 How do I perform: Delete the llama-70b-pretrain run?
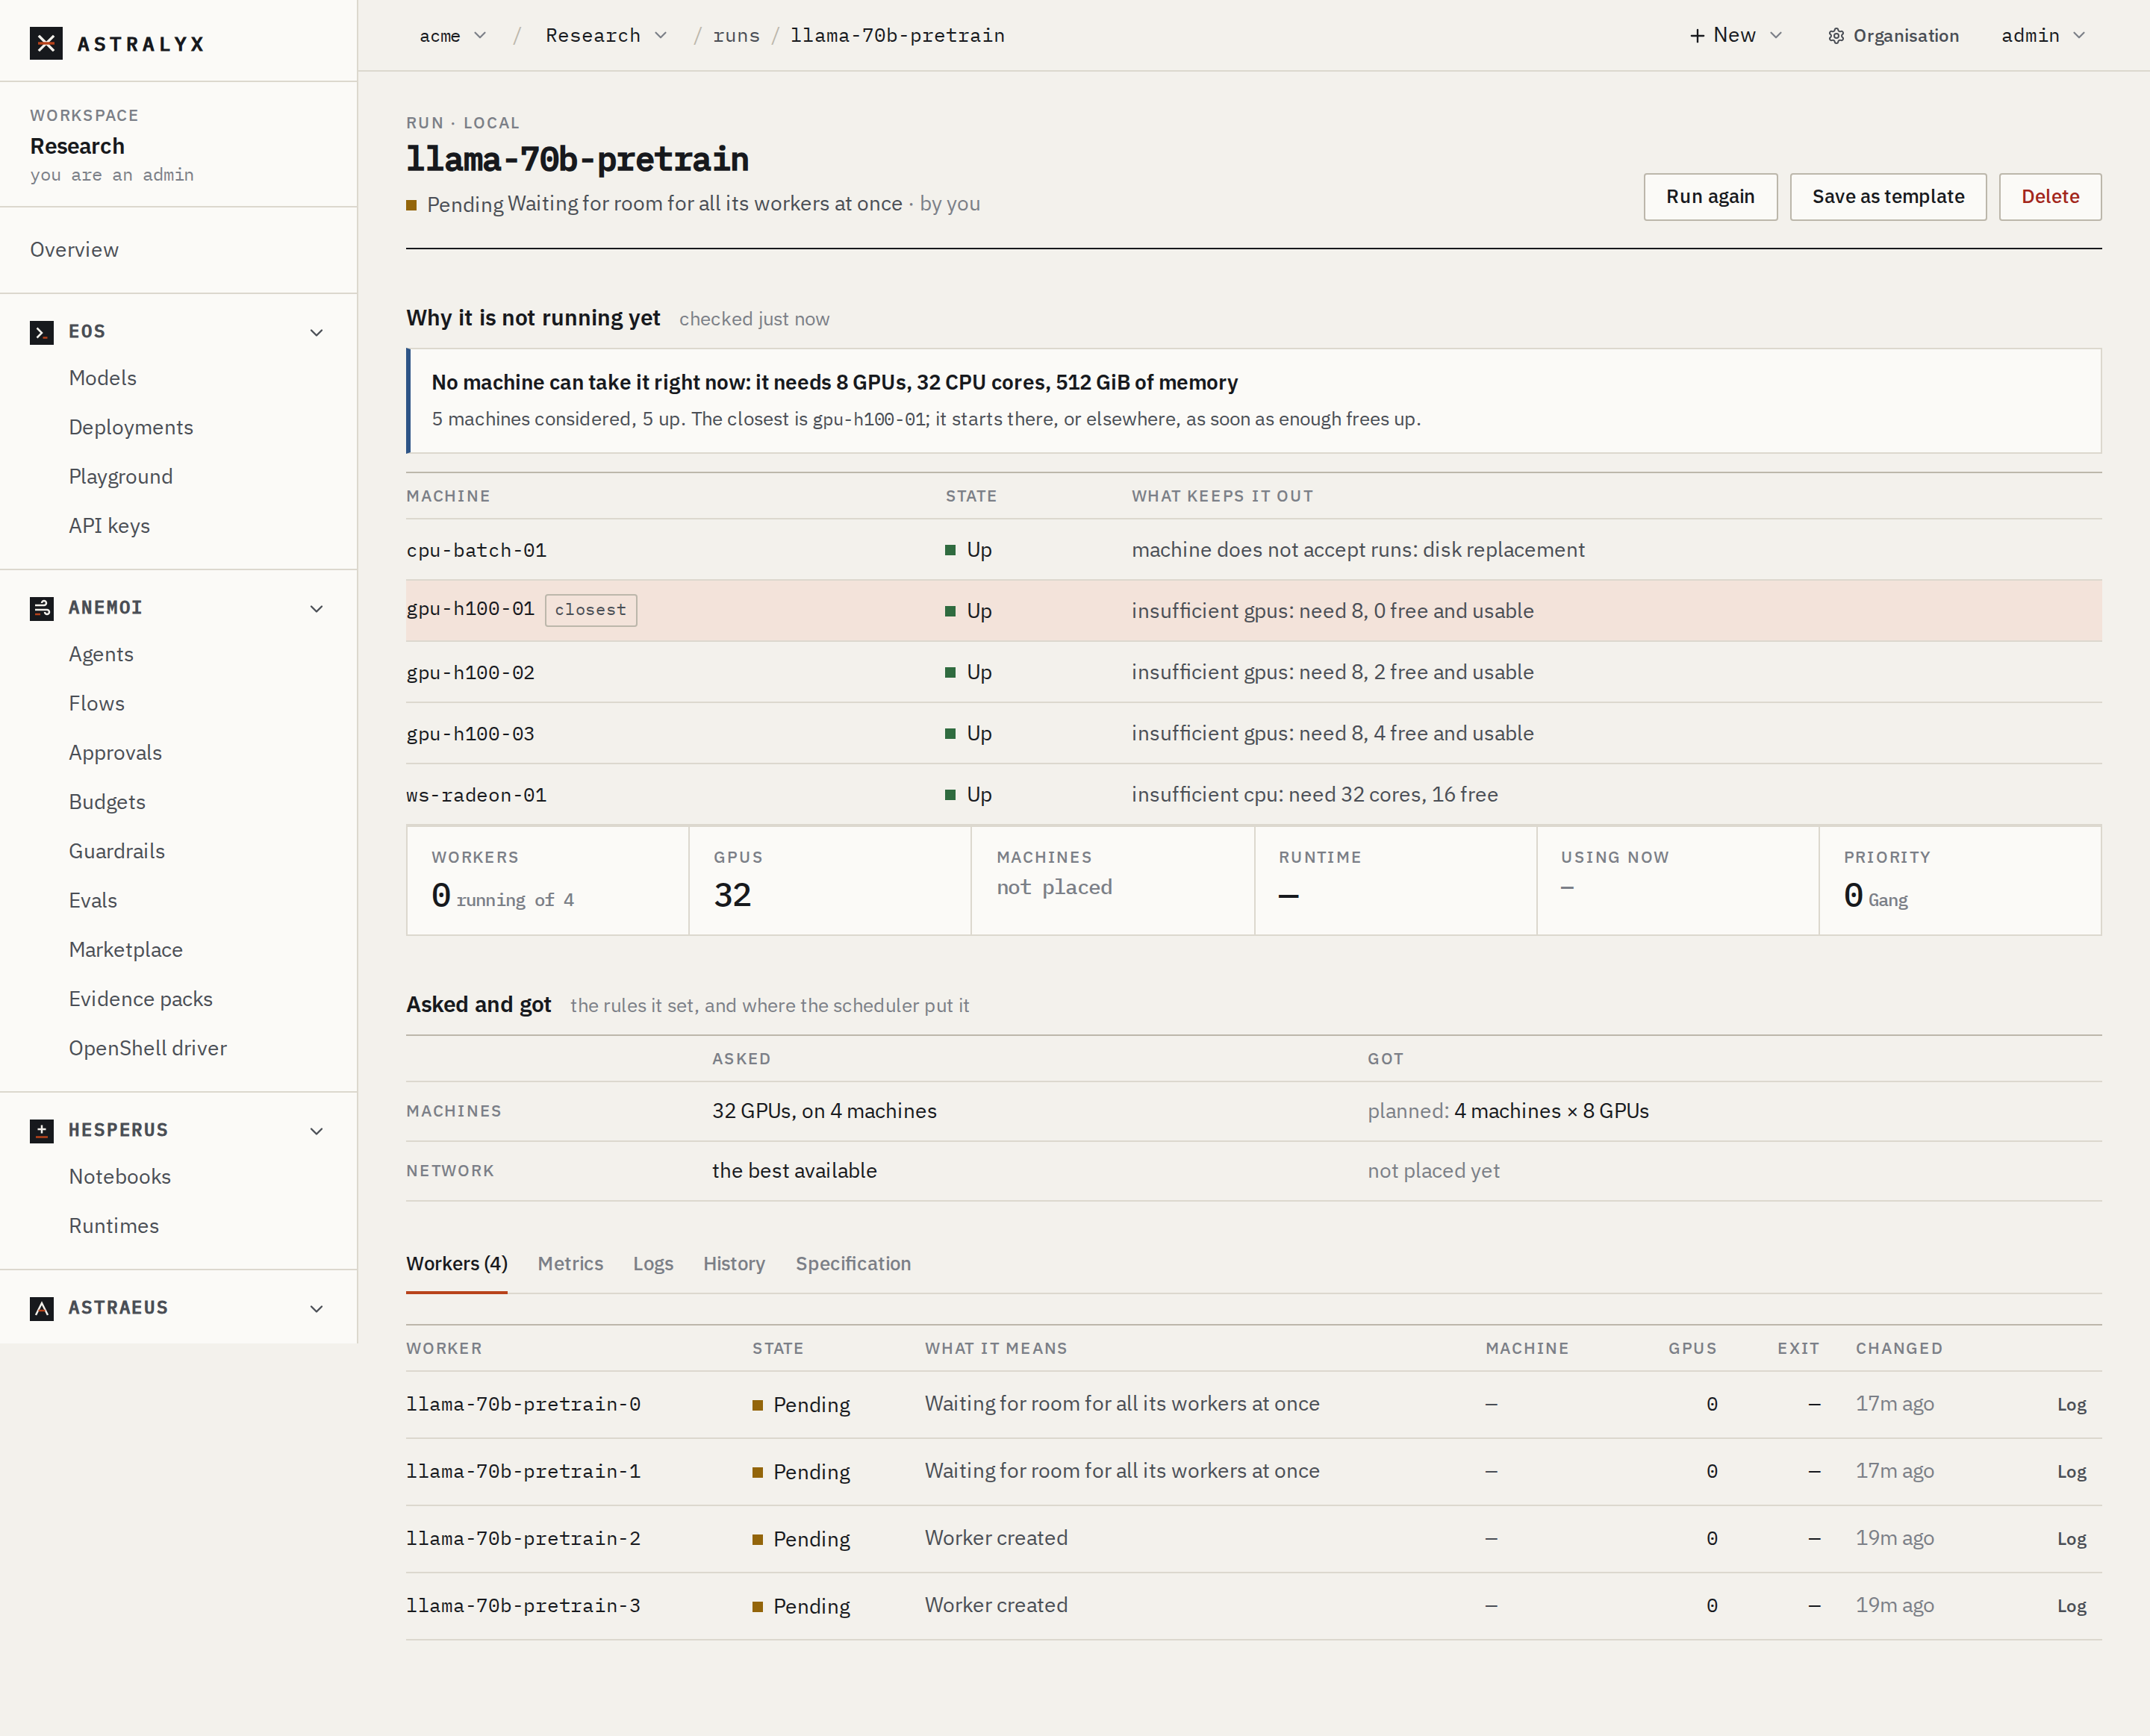2050,197
